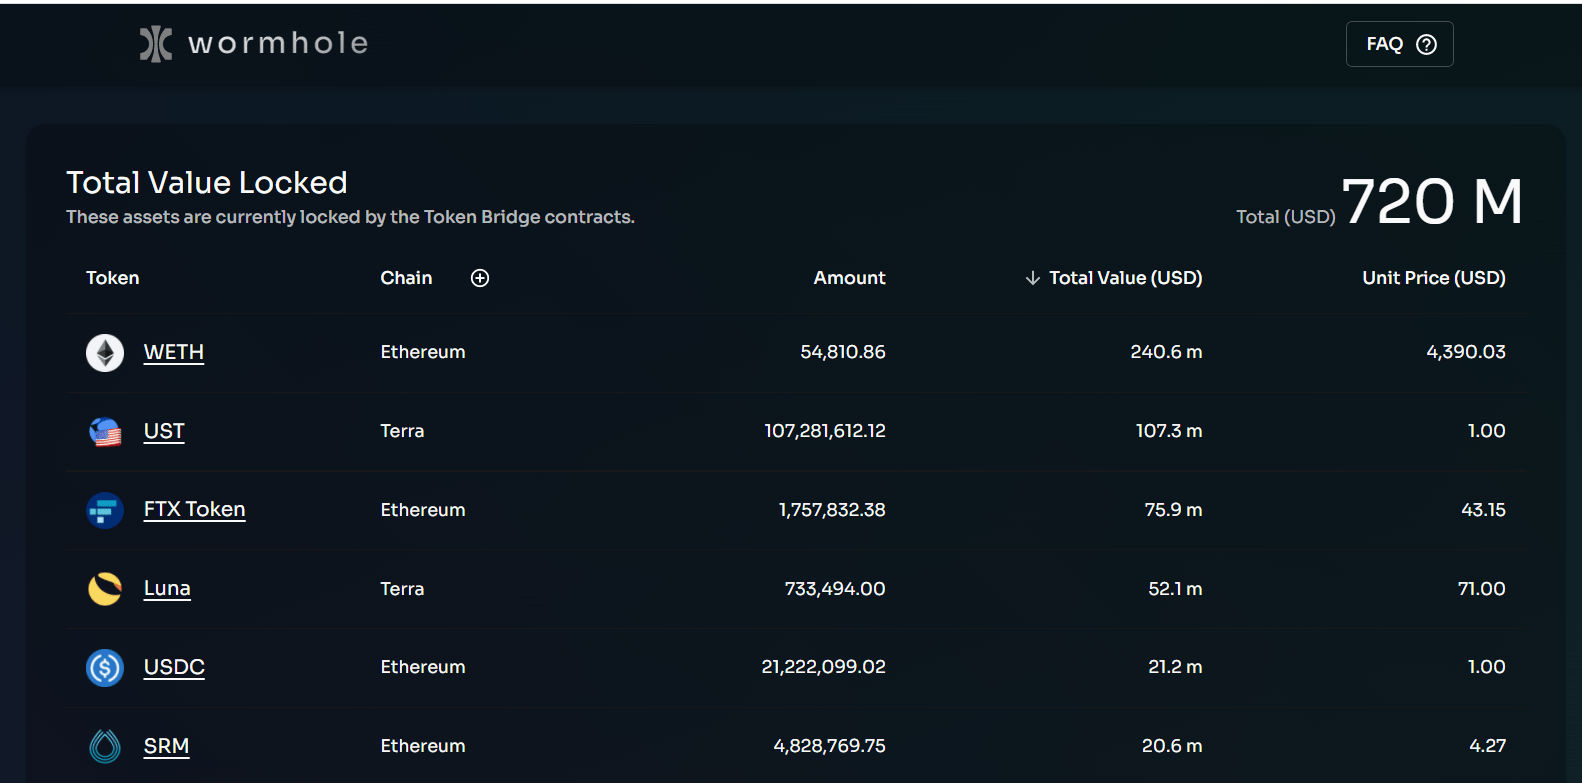The image size is (1582, 783).
Task: Click the UST token icon
Action: tap(105, 431)
